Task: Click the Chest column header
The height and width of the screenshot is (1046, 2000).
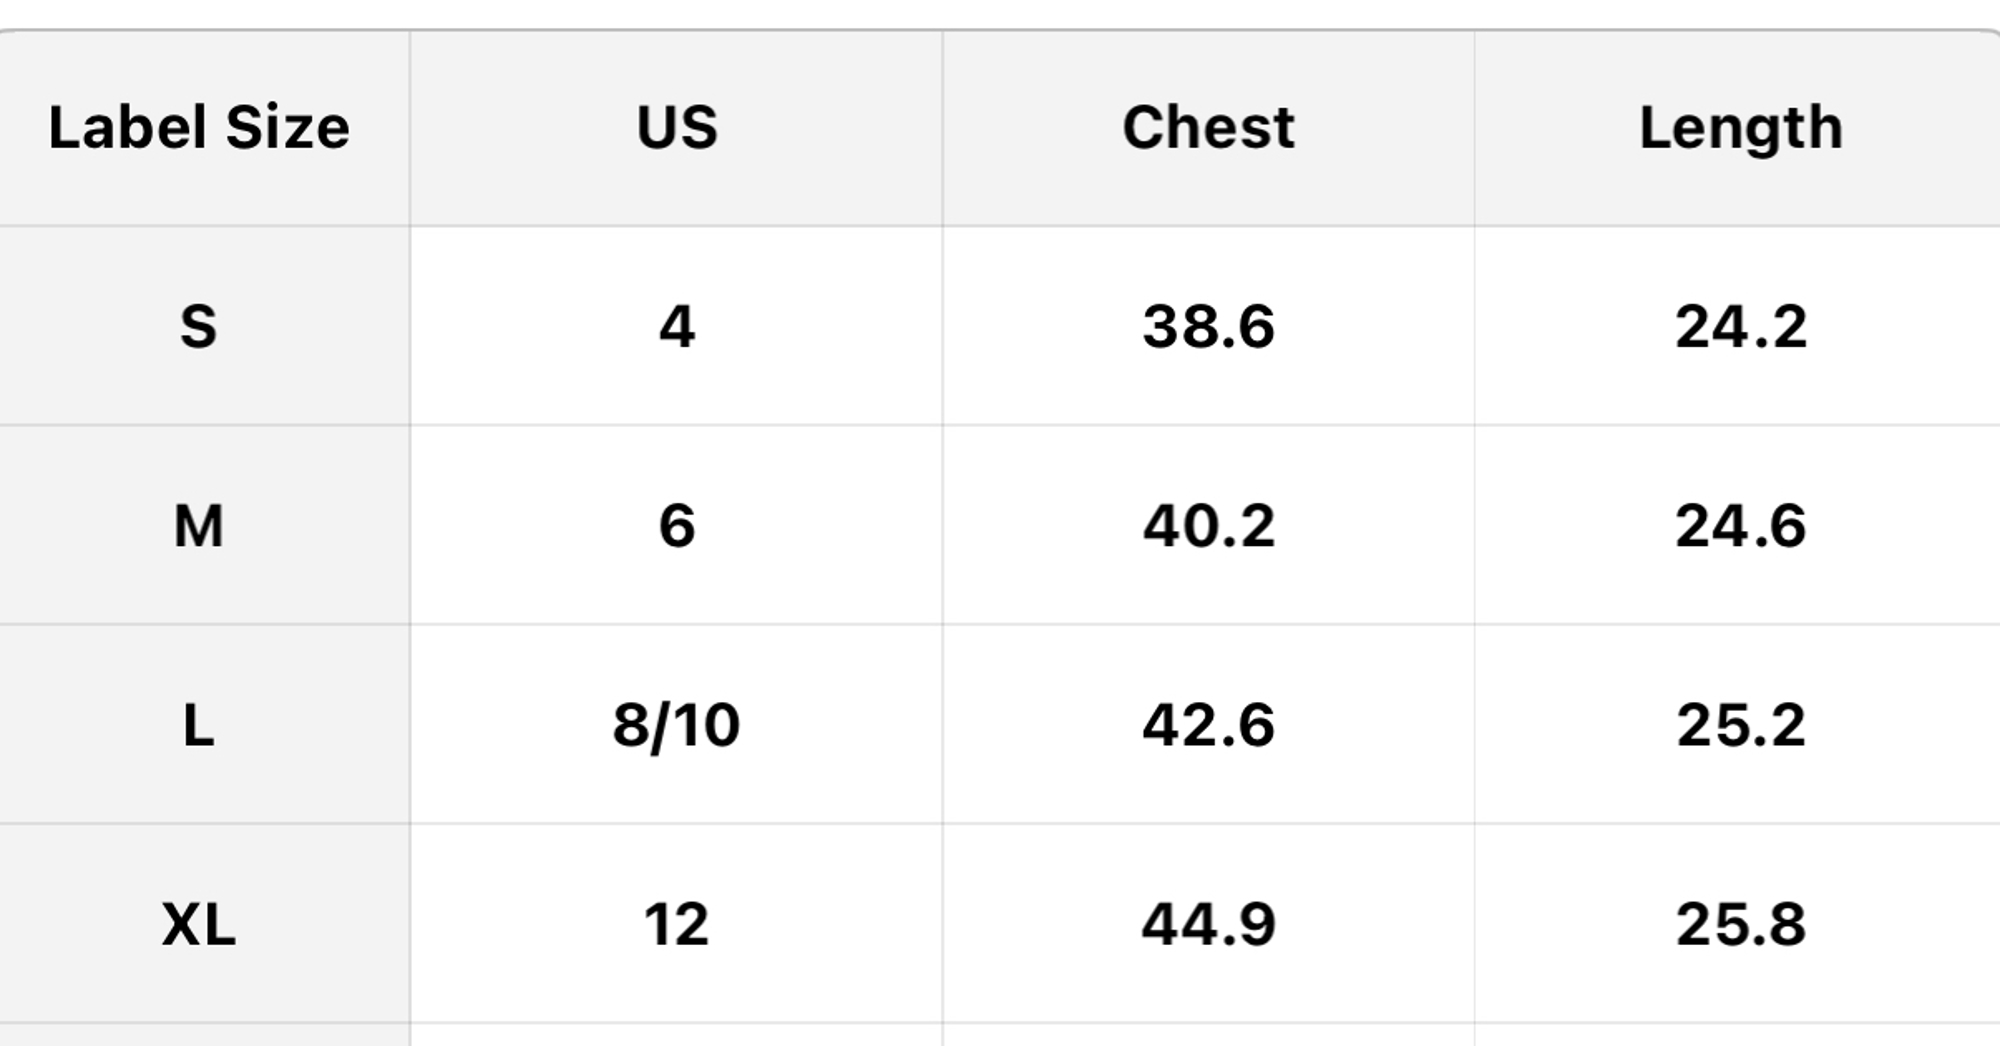Action: 1208,128
